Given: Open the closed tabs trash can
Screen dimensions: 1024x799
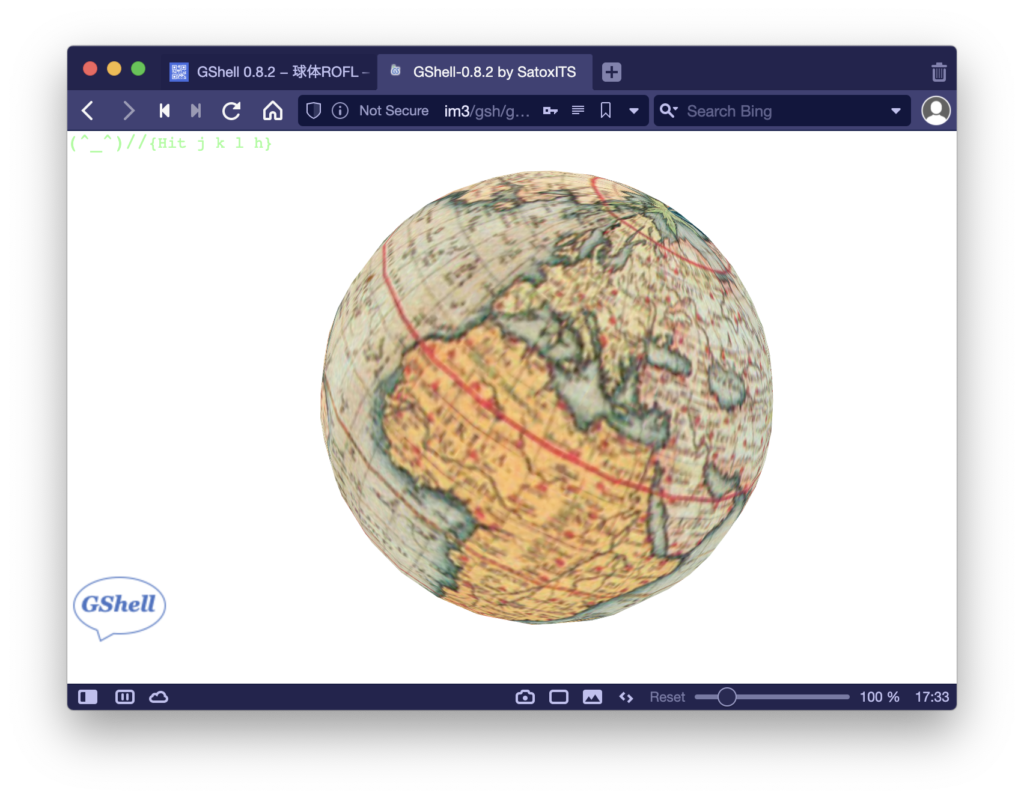Looking at the screenshot, I should click(938, 72).
